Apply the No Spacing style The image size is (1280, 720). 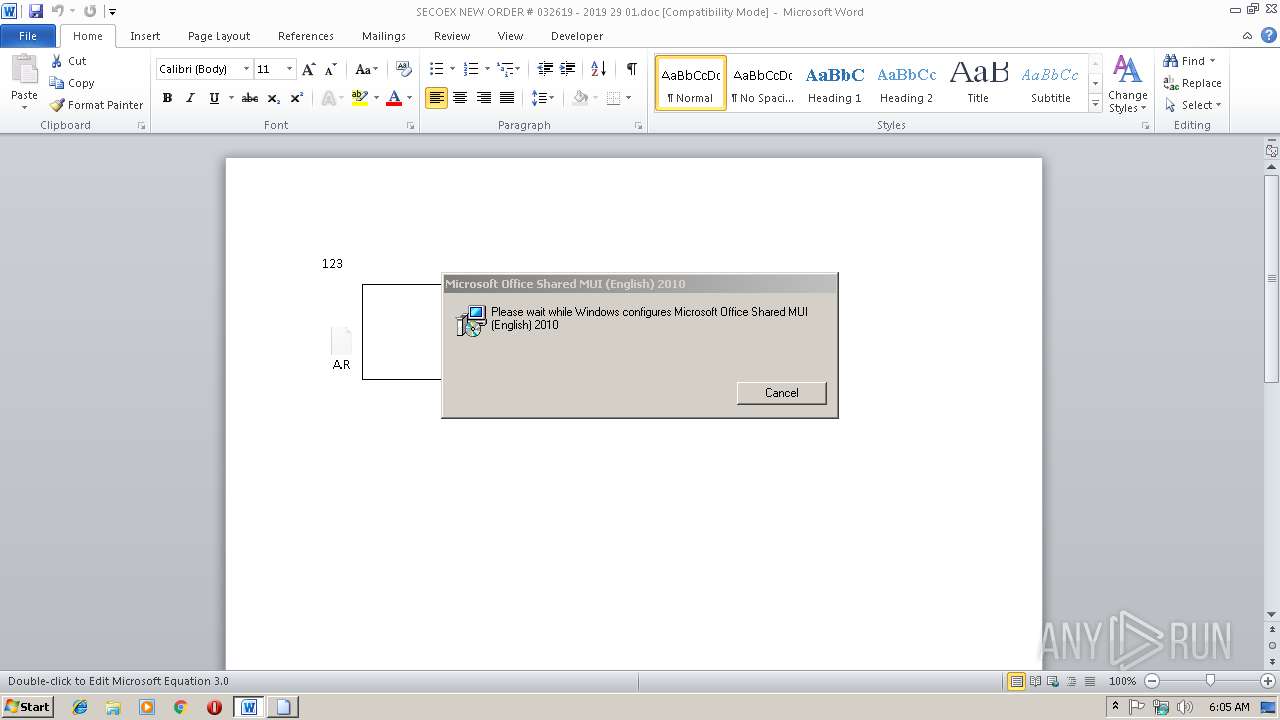click(763, 83)
